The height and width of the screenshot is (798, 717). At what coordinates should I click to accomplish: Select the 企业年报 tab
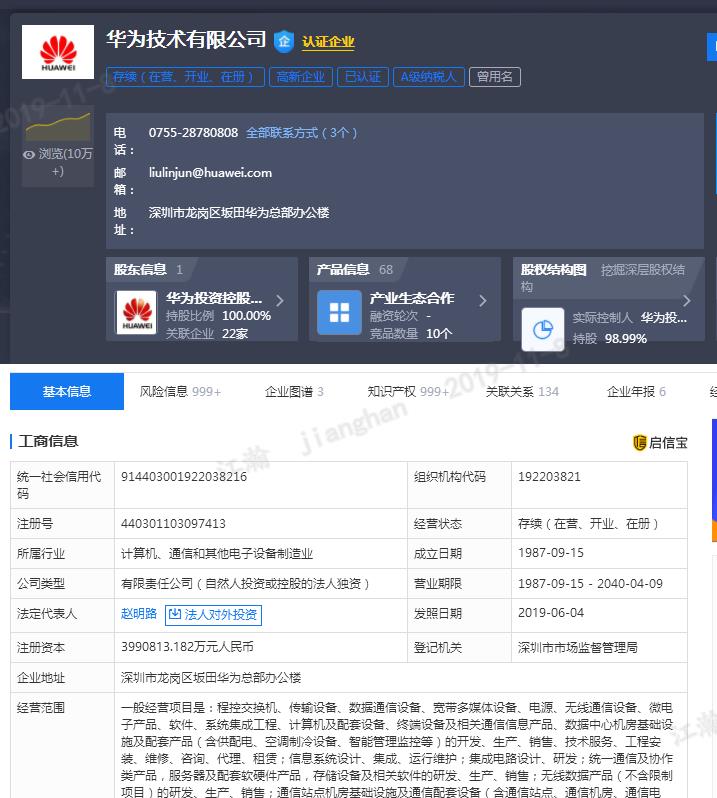(x=636, y=392)
